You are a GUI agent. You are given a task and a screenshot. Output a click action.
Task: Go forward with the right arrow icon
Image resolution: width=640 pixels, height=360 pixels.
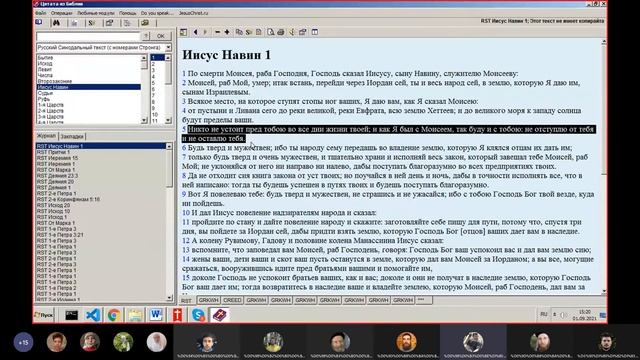tap(205, 32)
